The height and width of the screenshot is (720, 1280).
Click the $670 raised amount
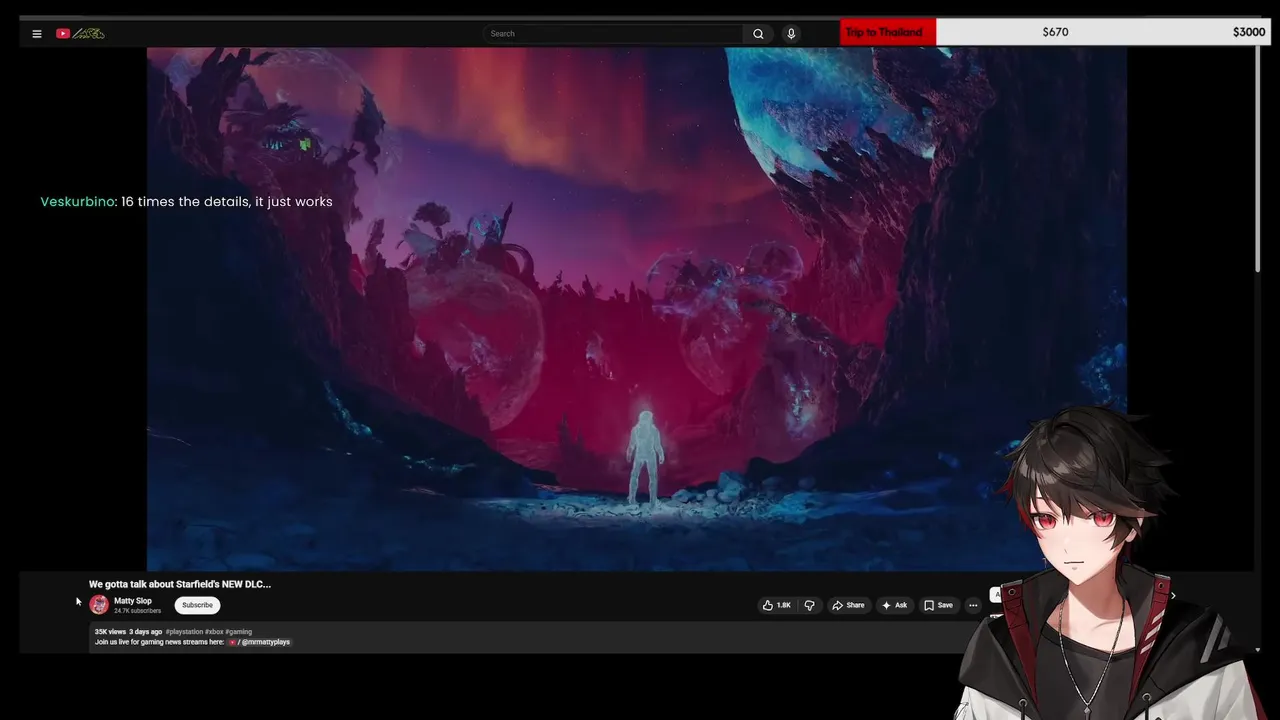(1055, 32)
